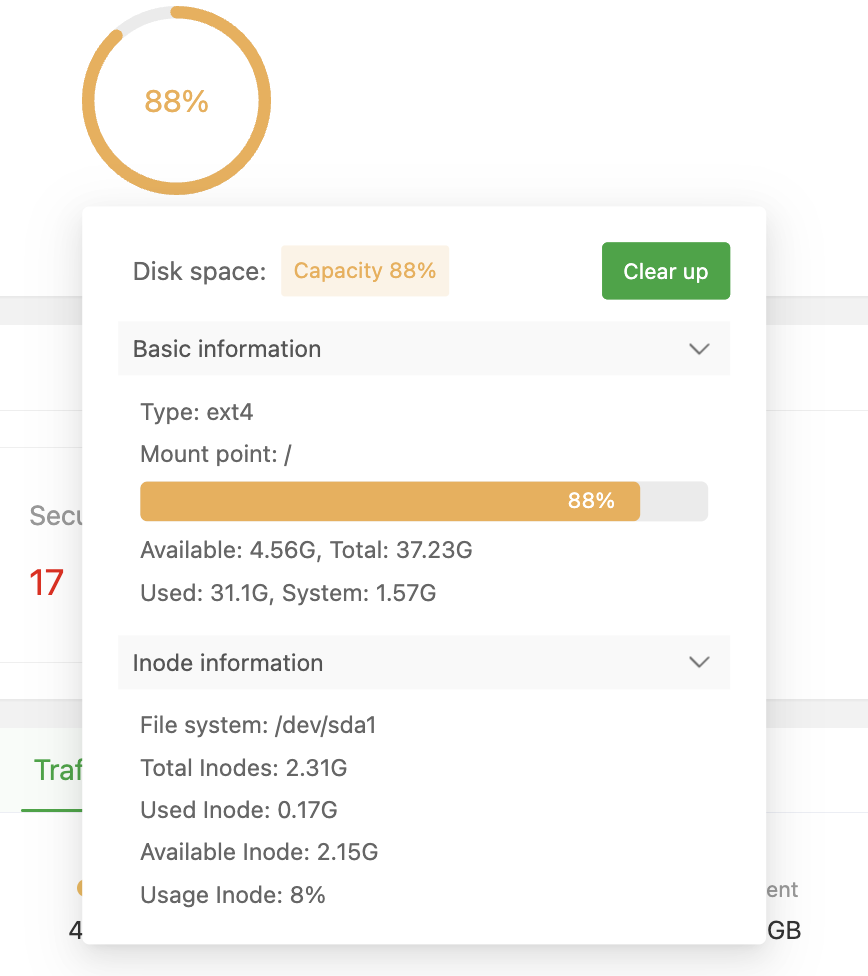Collapse Inode information using its chevron arrow
Image resolution: width=868 pixels, height=976 pixels.
[x=699, y=662]
